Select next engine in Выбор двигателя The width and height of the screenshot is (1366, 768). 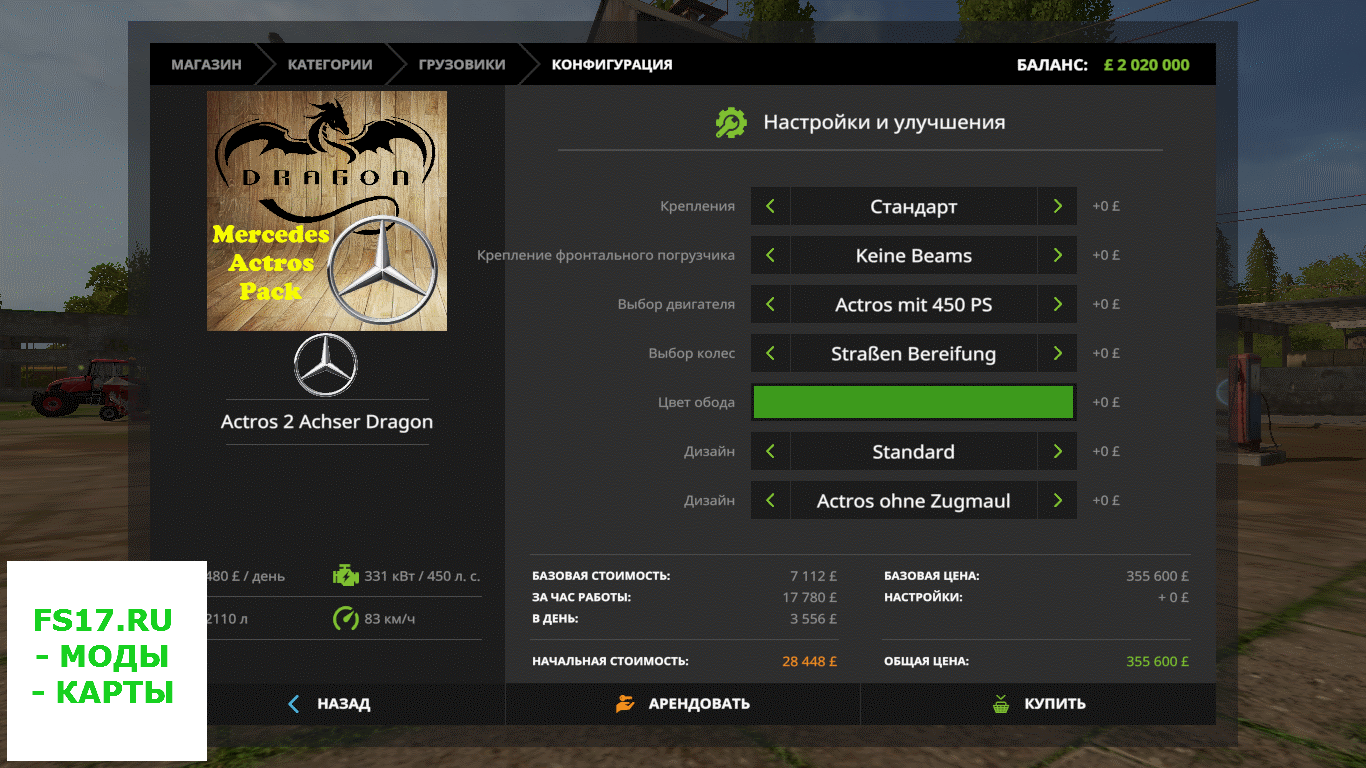click(x=1057, y=304)
